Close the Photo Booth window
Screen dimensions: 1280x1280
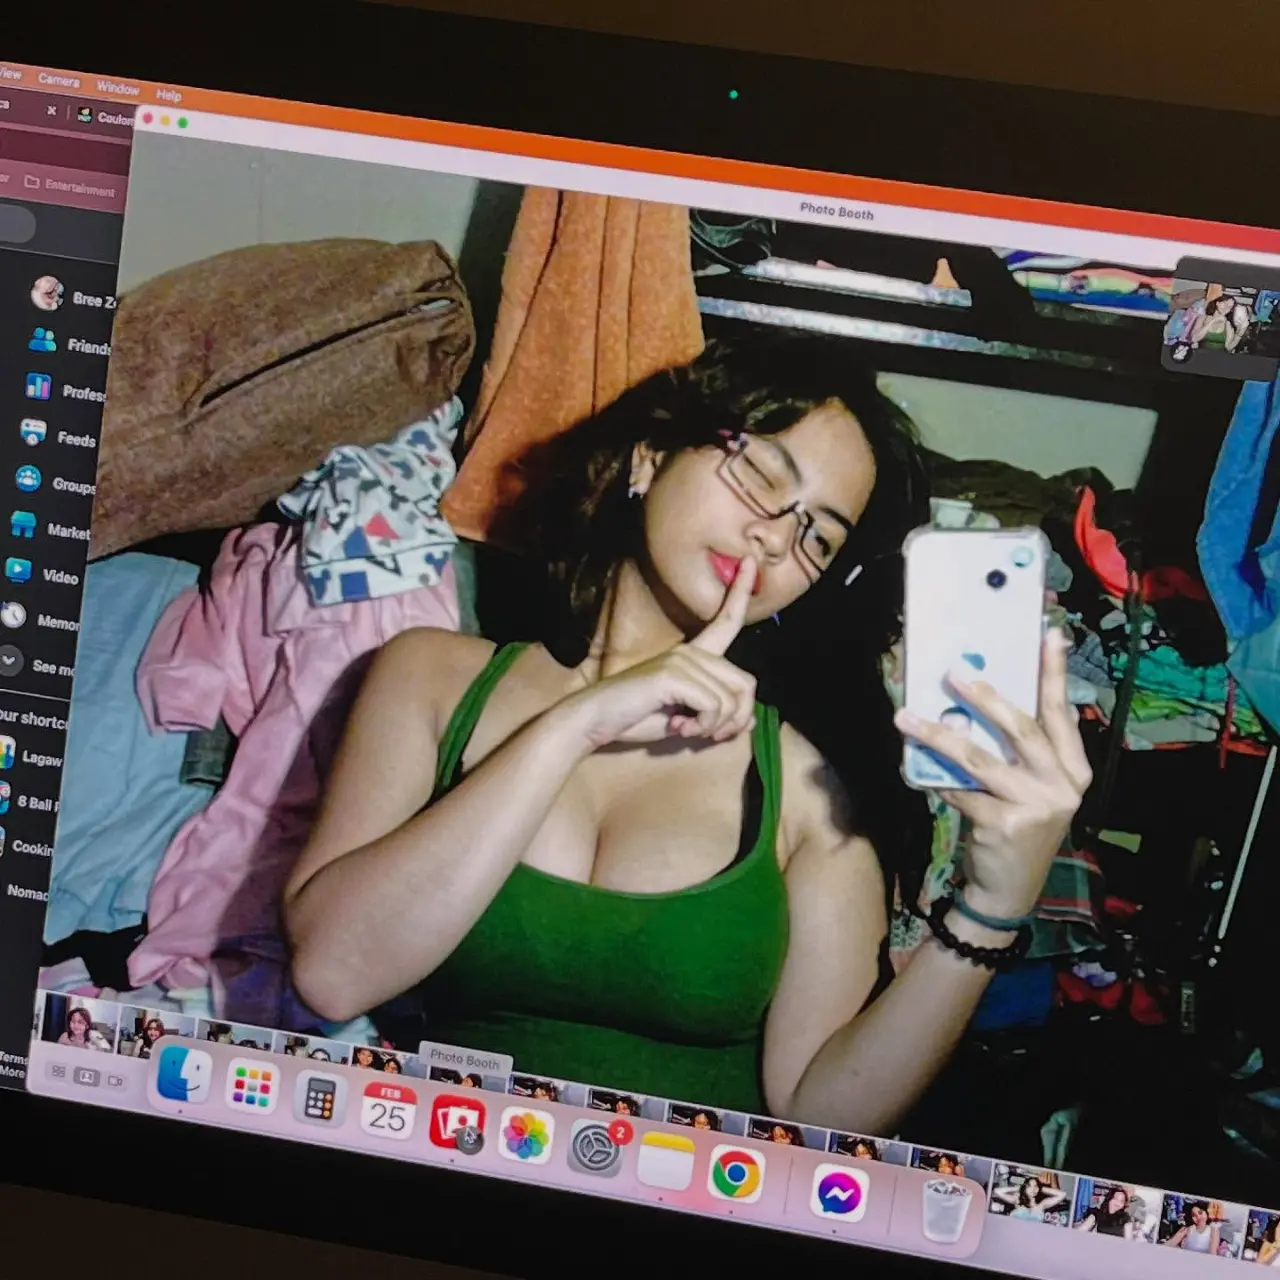148,118
